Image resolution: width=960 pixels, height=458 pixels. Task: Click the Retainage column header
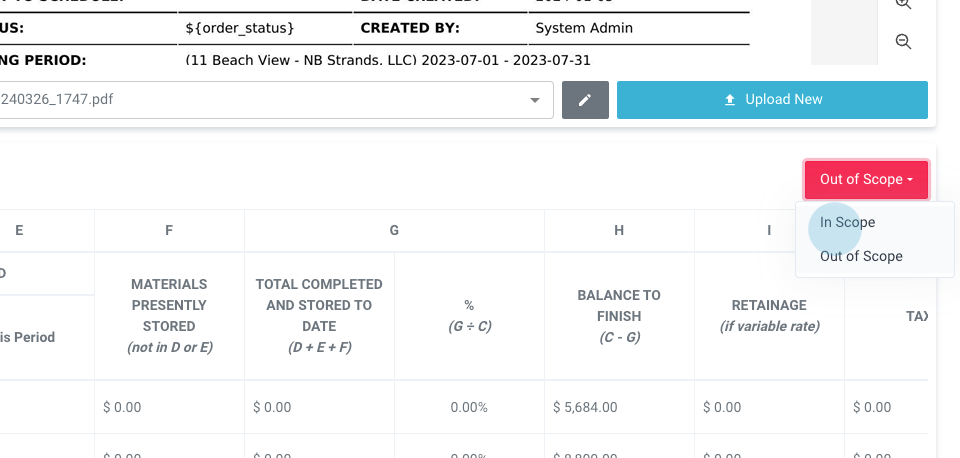pos(769,316)
